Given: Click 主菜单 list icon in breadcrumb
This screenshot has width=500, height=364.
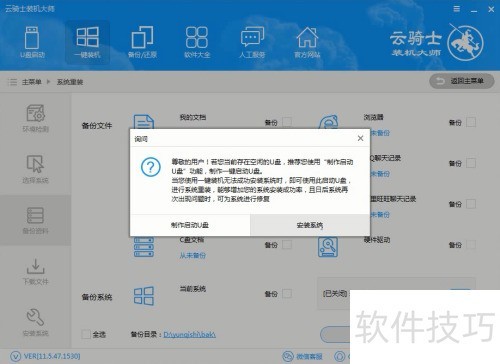Looking at the screenshot, I should tap(12, 82).
